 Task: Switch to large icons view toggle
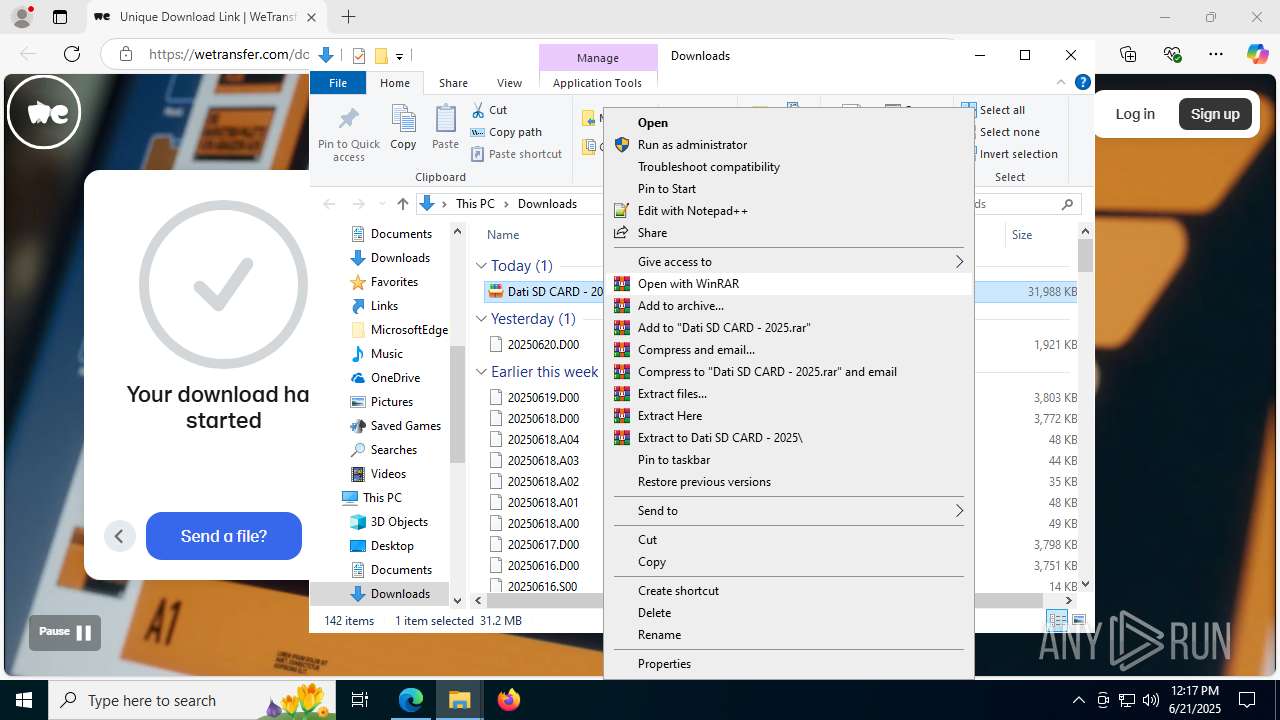coord(1079,621)
